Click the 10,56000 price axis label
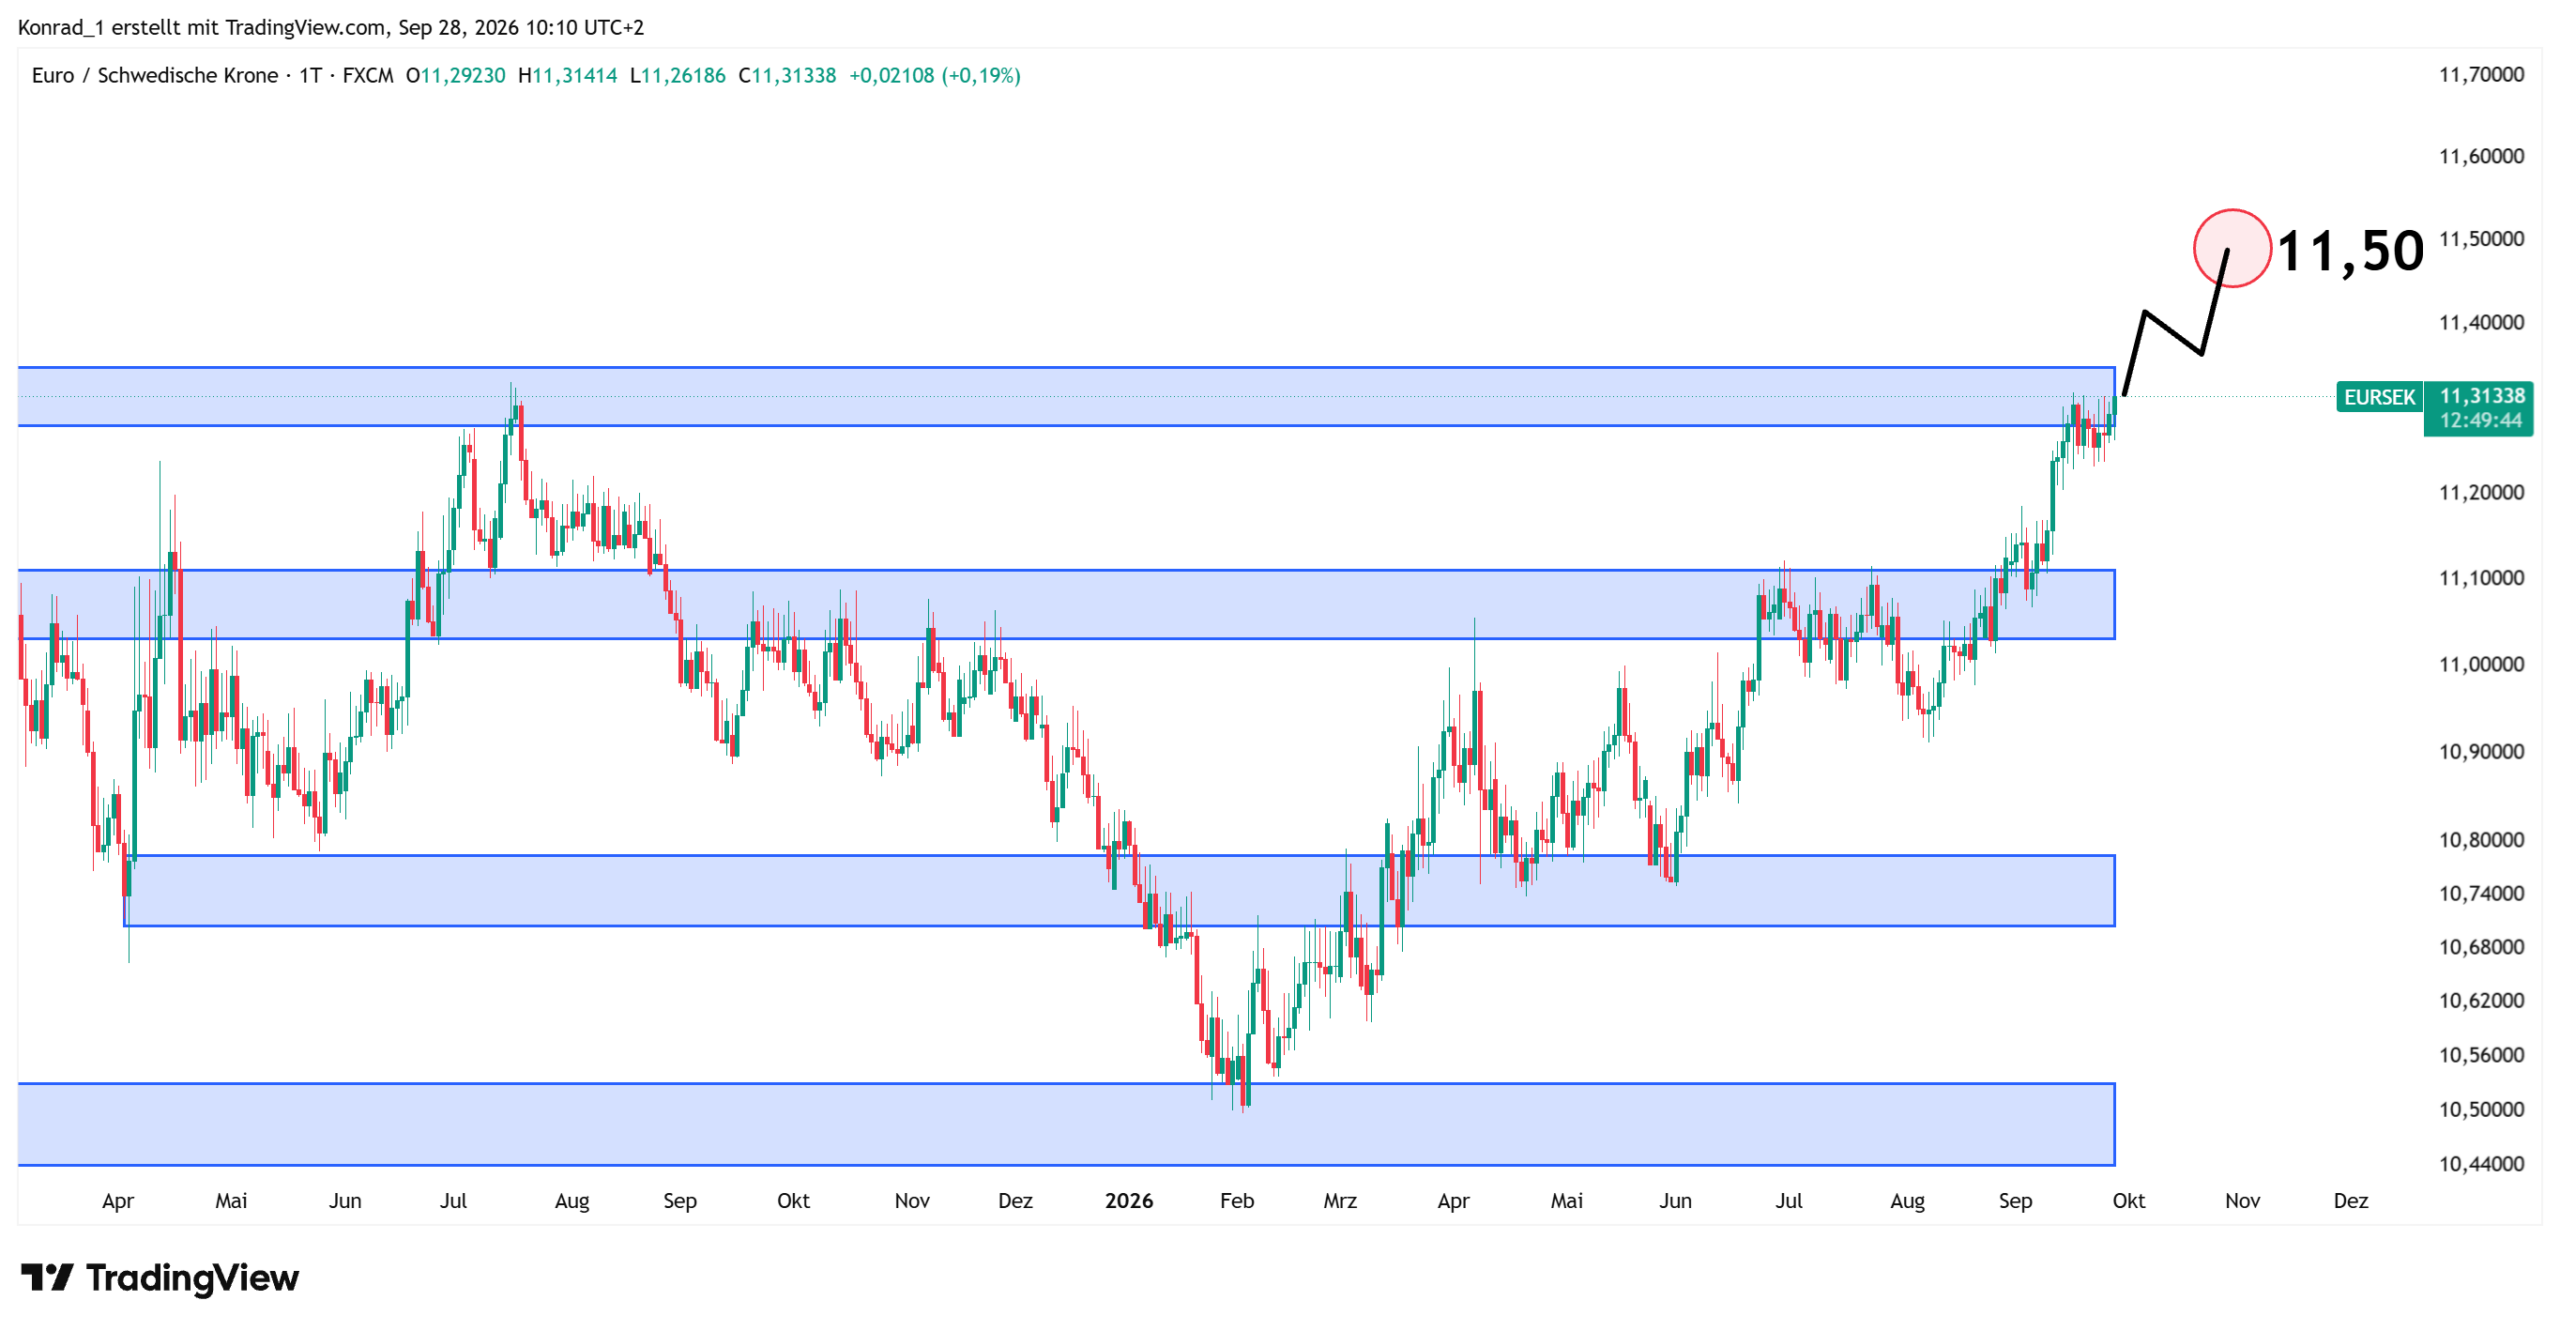Screen dimensions: 2560x1331 coord(2480,1054)
